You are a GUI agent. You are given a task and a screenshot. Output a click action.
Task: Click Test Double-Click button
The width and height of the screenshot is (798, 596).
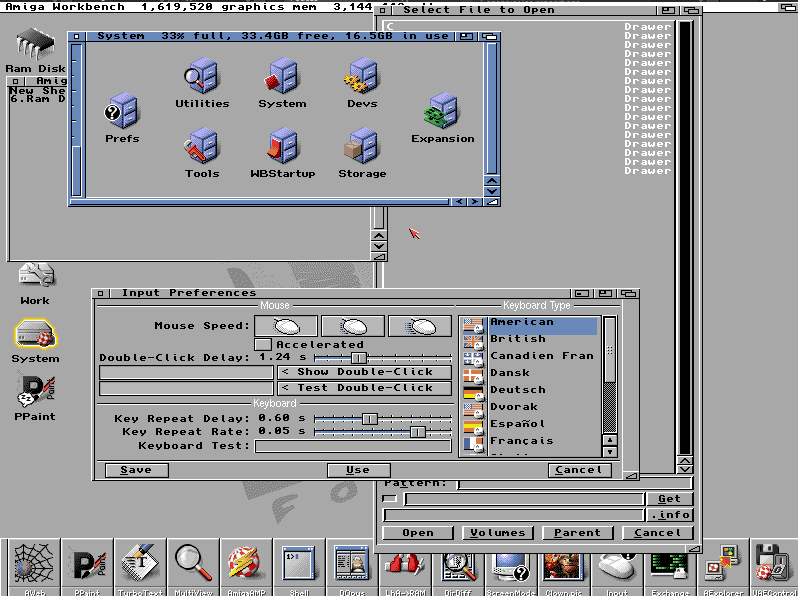point(365,388)
